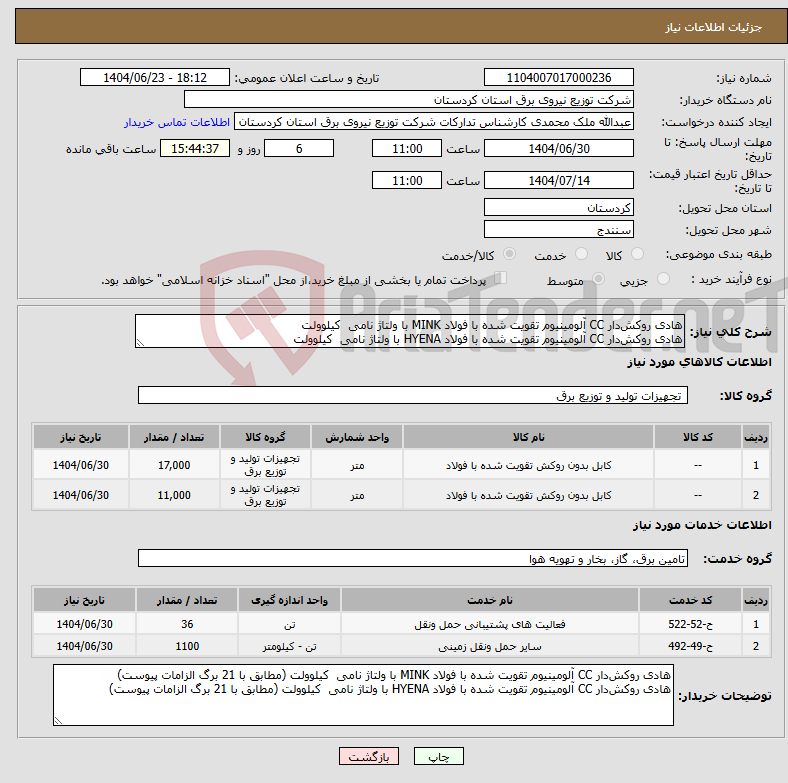Image resolution: width=788 pixels, height=783 pixels.
Task: Click the کد کالا column header
Action: (698, 437)
